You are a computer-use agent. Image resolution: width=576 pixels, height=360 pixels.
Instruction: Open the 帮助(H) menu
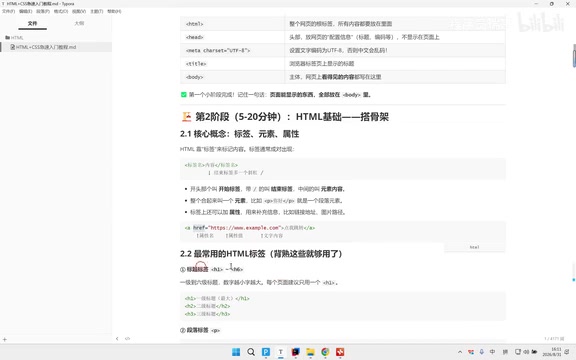[114, 11]
